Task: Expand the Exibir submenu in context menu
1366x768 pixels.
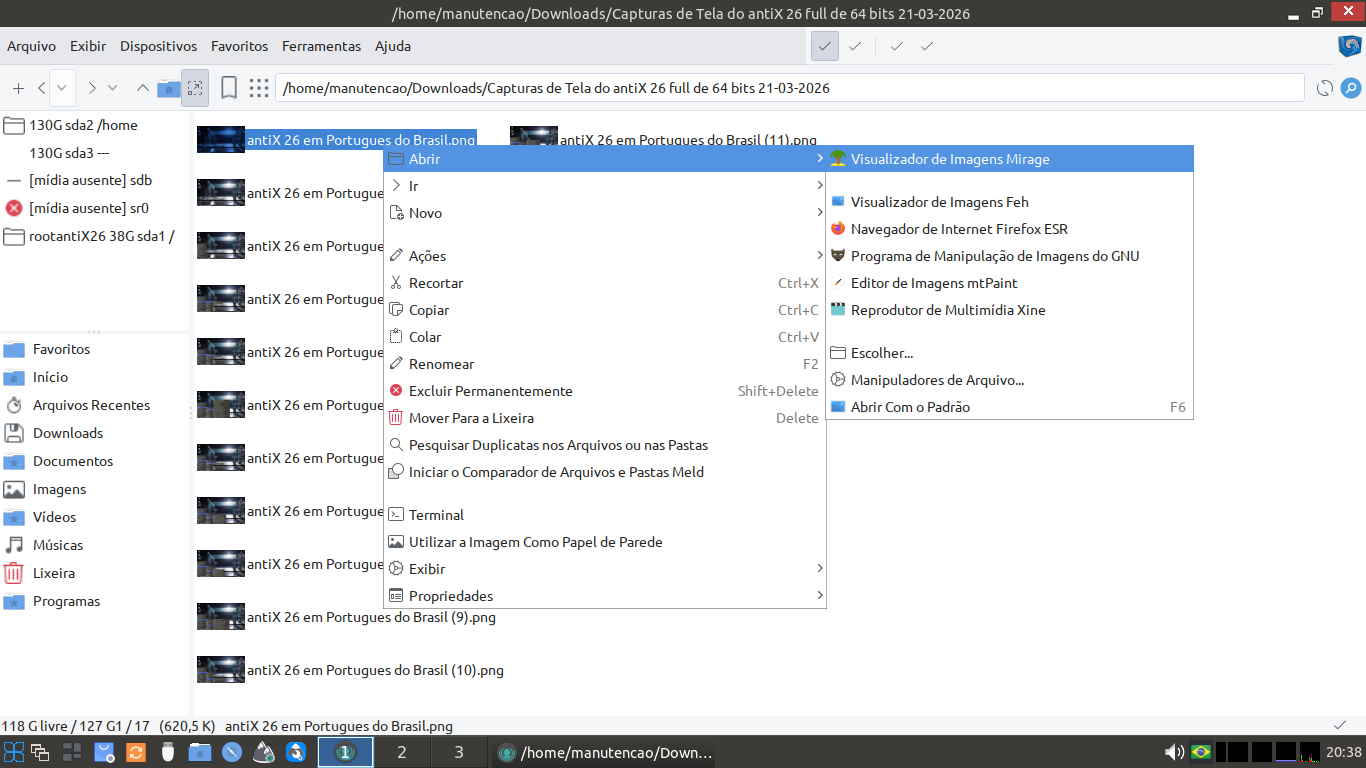Action: coord(605,569)
